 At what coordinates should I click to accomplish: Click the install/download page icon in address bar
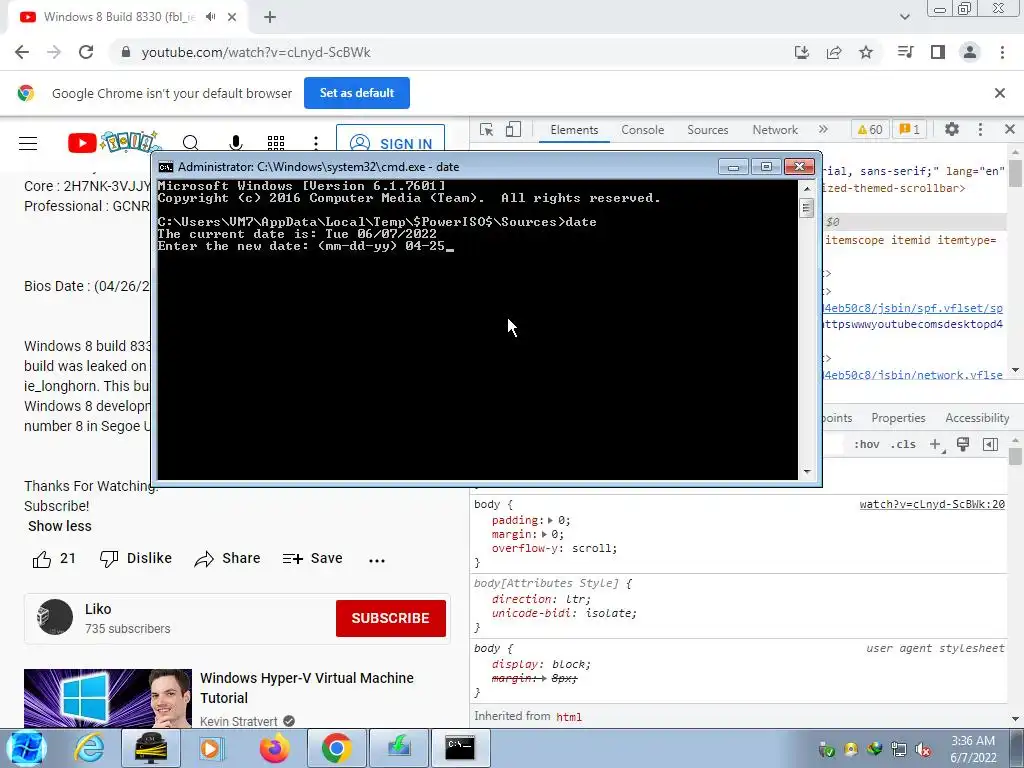pyautogui.click(x=802, y=52)
